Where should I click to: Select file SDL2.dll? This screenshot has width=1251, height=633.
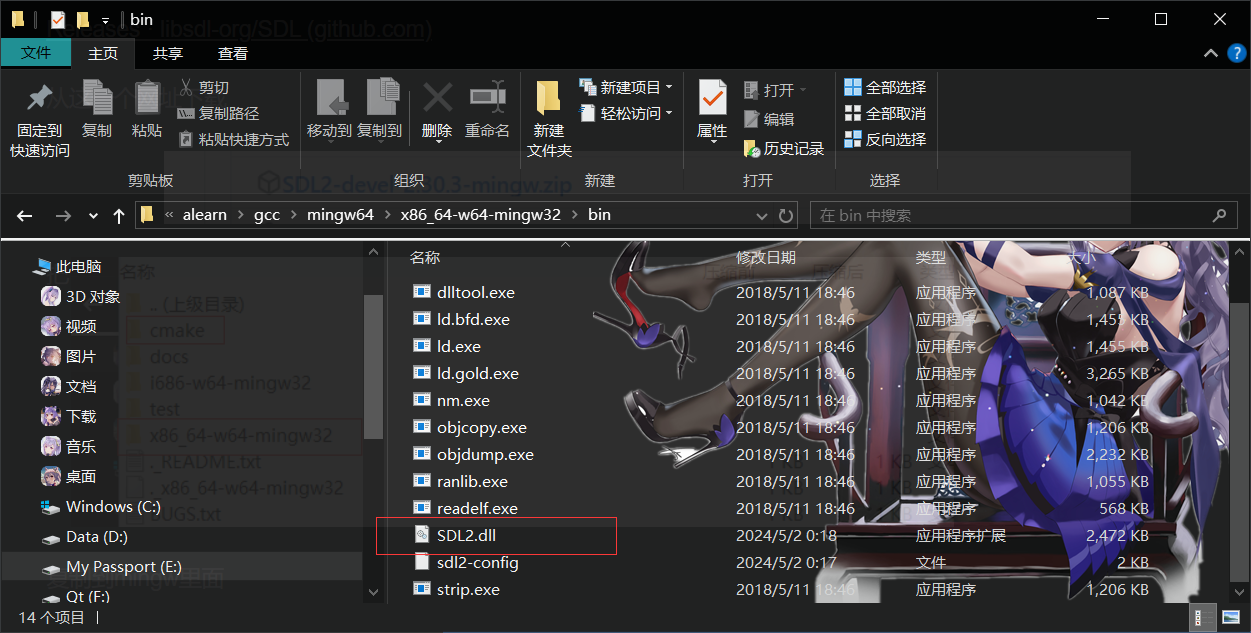[466, 536]
